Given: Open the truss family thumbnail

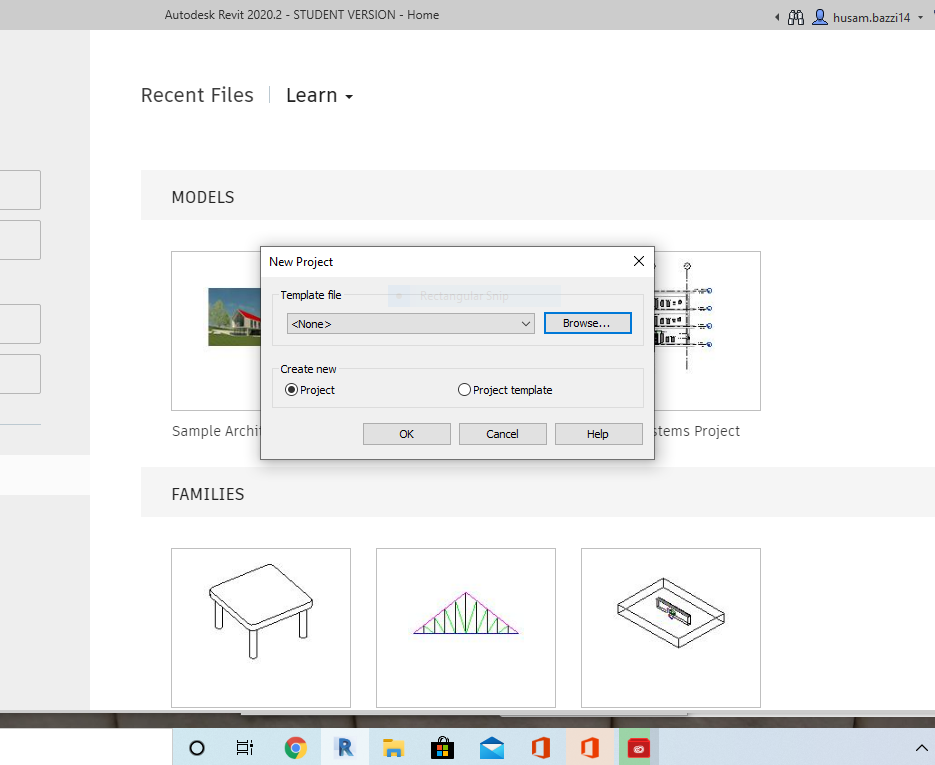Looking at the screenshot, I should 466,628.
